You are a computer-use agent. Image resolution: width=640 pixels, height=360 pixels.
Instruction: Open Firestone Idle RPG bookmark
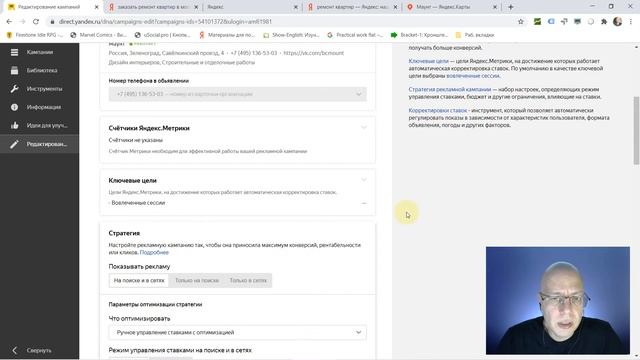(34, 35)
